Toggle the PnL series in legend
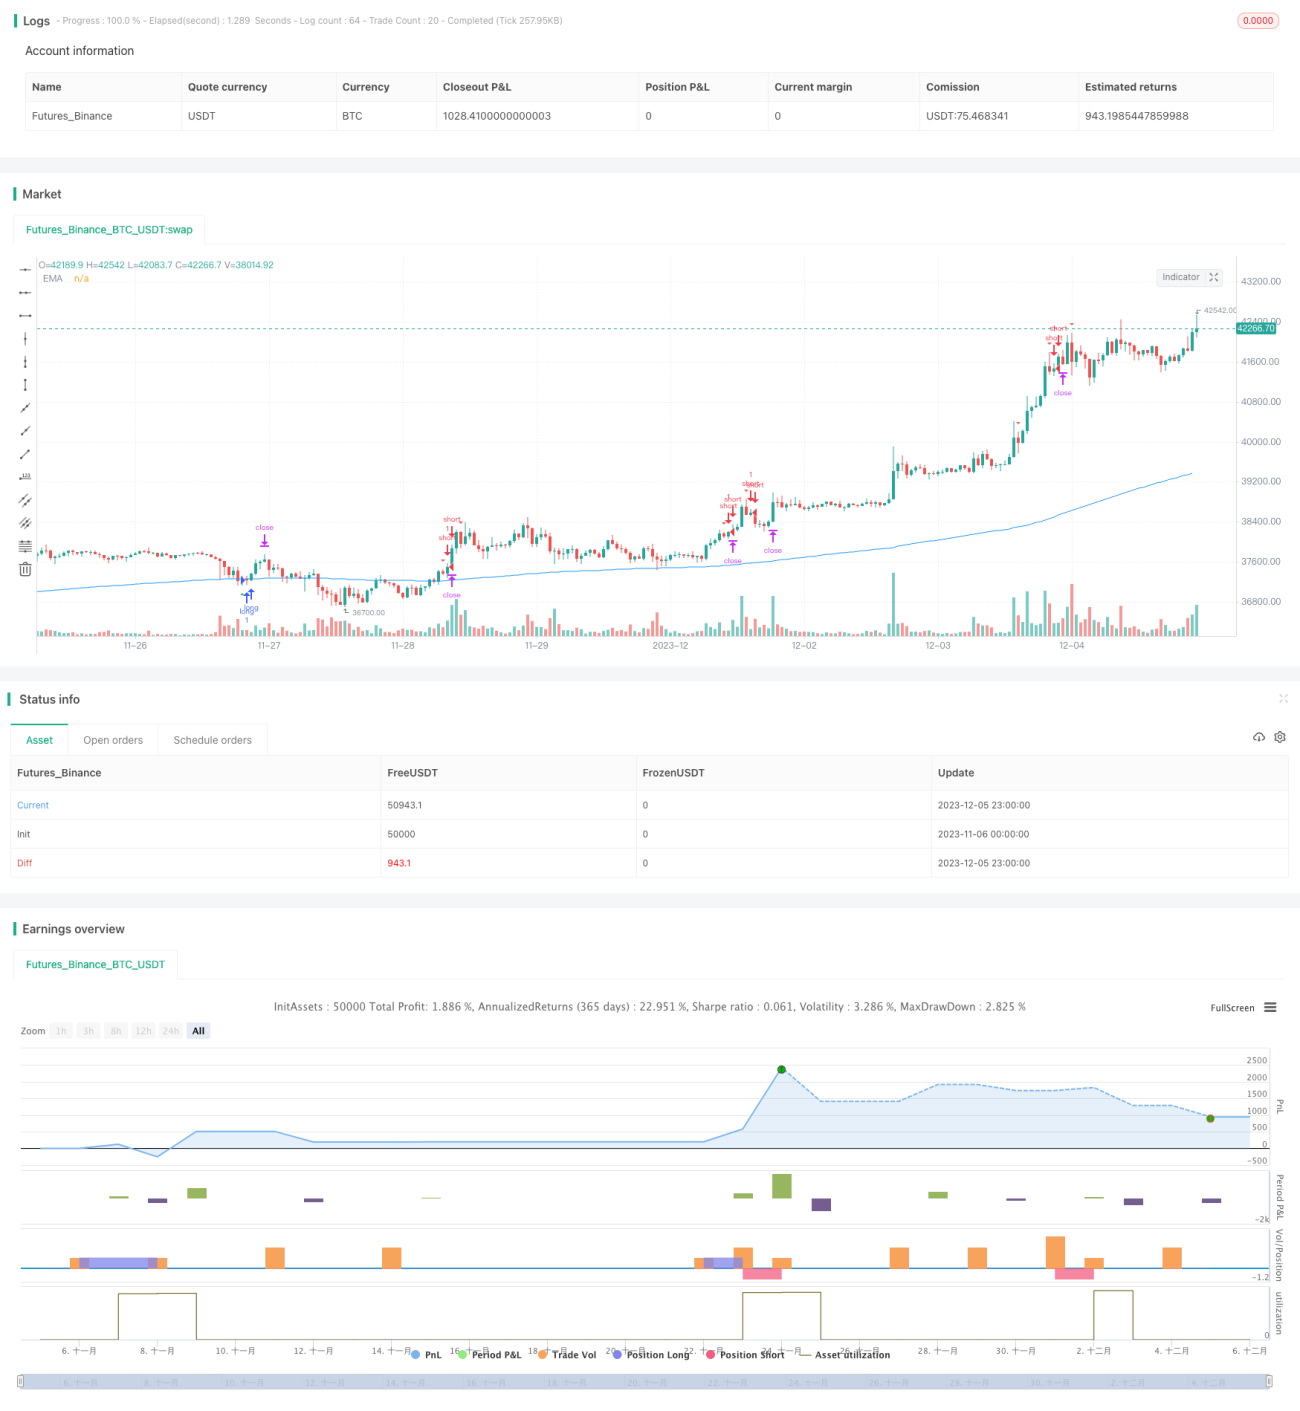The height and width of the screenshot is (1411, 1300). 426,1355
